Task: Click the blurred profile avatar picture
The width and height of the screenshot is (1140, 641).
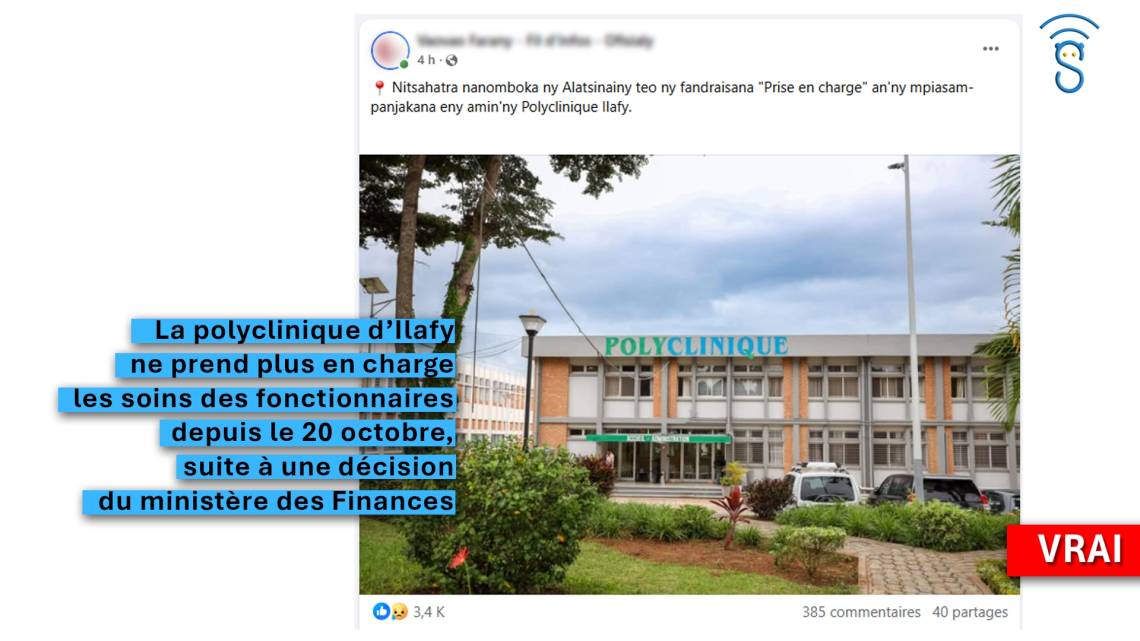Action: tap(390, 50)
